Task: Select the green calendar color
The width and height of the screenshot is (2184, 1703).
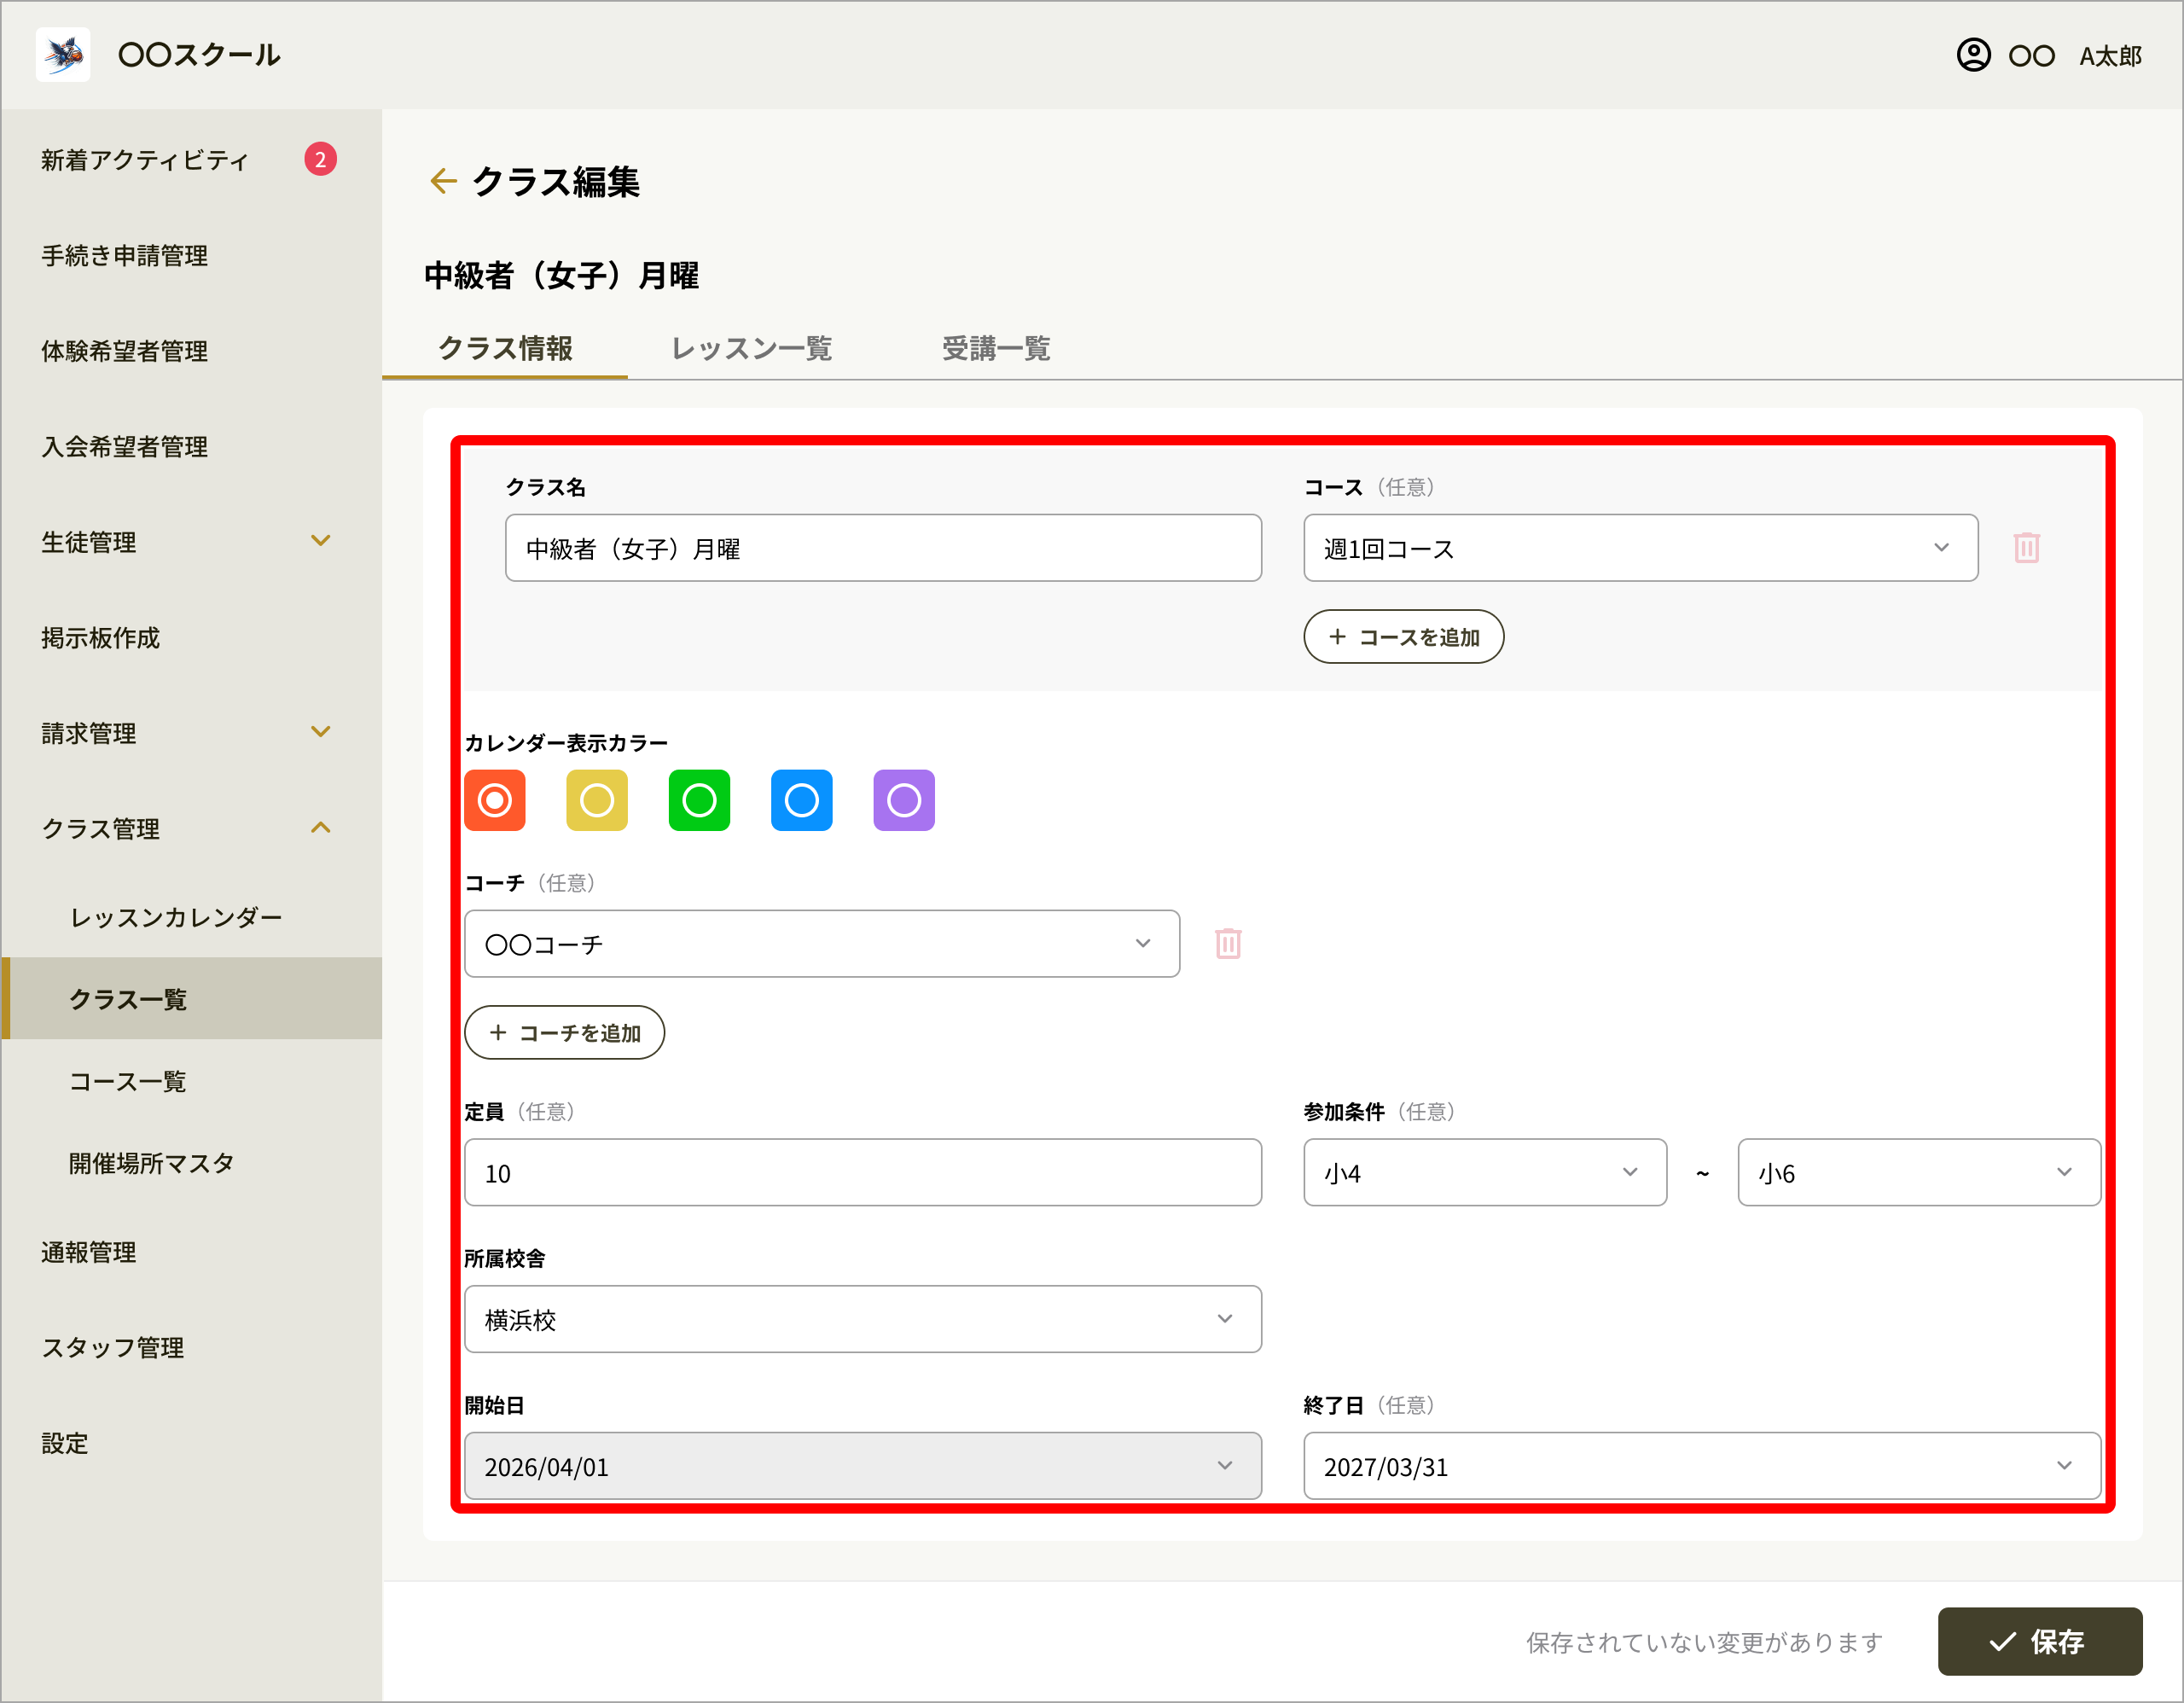Action: tap(699, 800)
